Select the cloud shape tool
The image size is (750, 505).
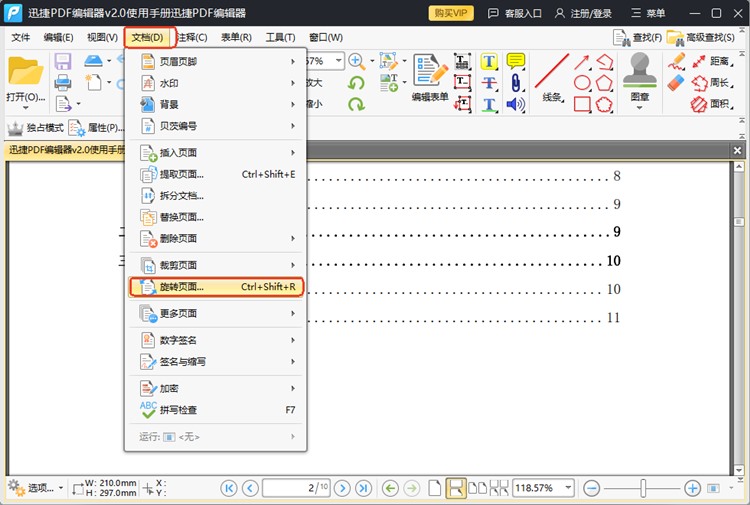point(604,104)
